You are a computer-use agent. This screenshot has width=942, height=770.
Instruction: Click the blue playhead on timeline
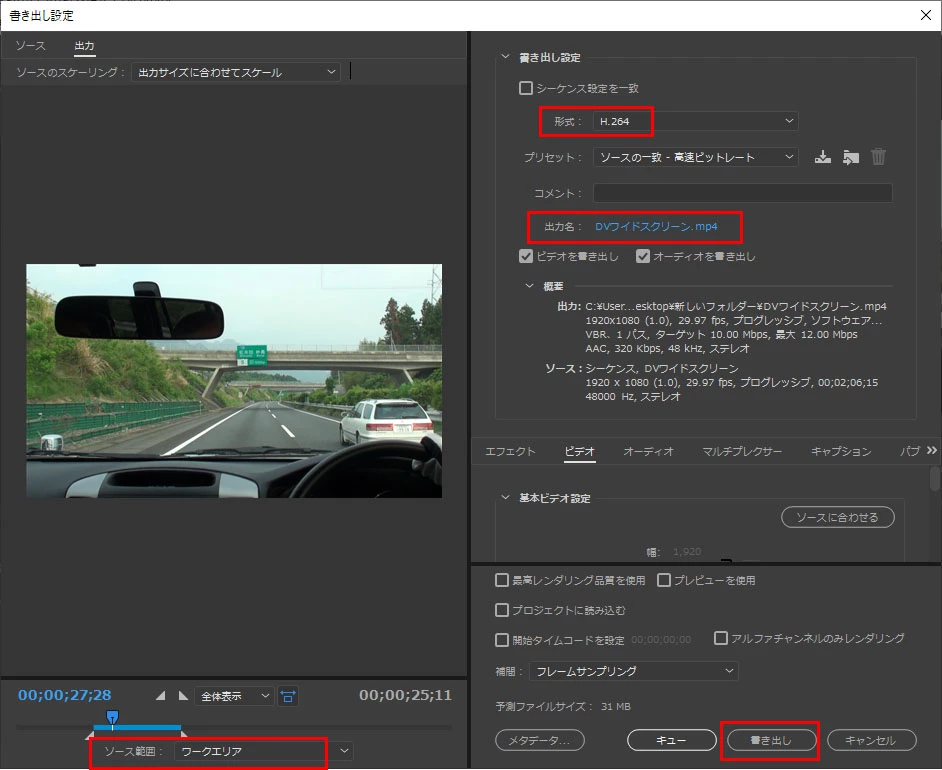[x=112, y=717]
